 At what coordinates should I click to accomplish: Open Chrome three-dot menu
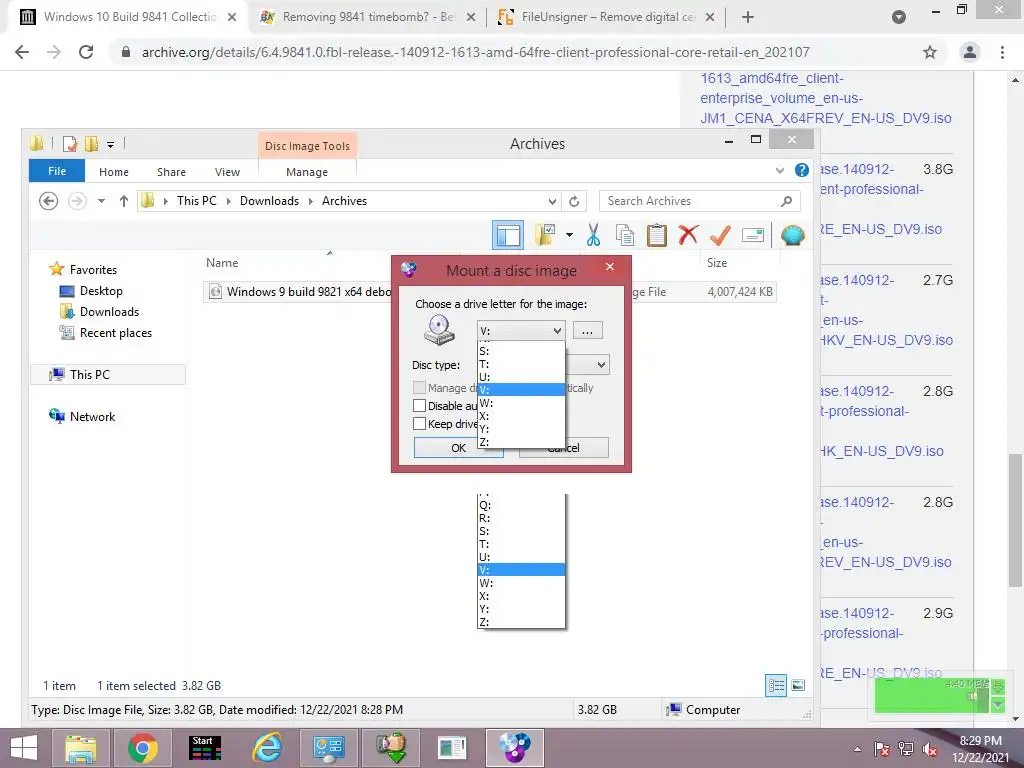coord(1002,52)
